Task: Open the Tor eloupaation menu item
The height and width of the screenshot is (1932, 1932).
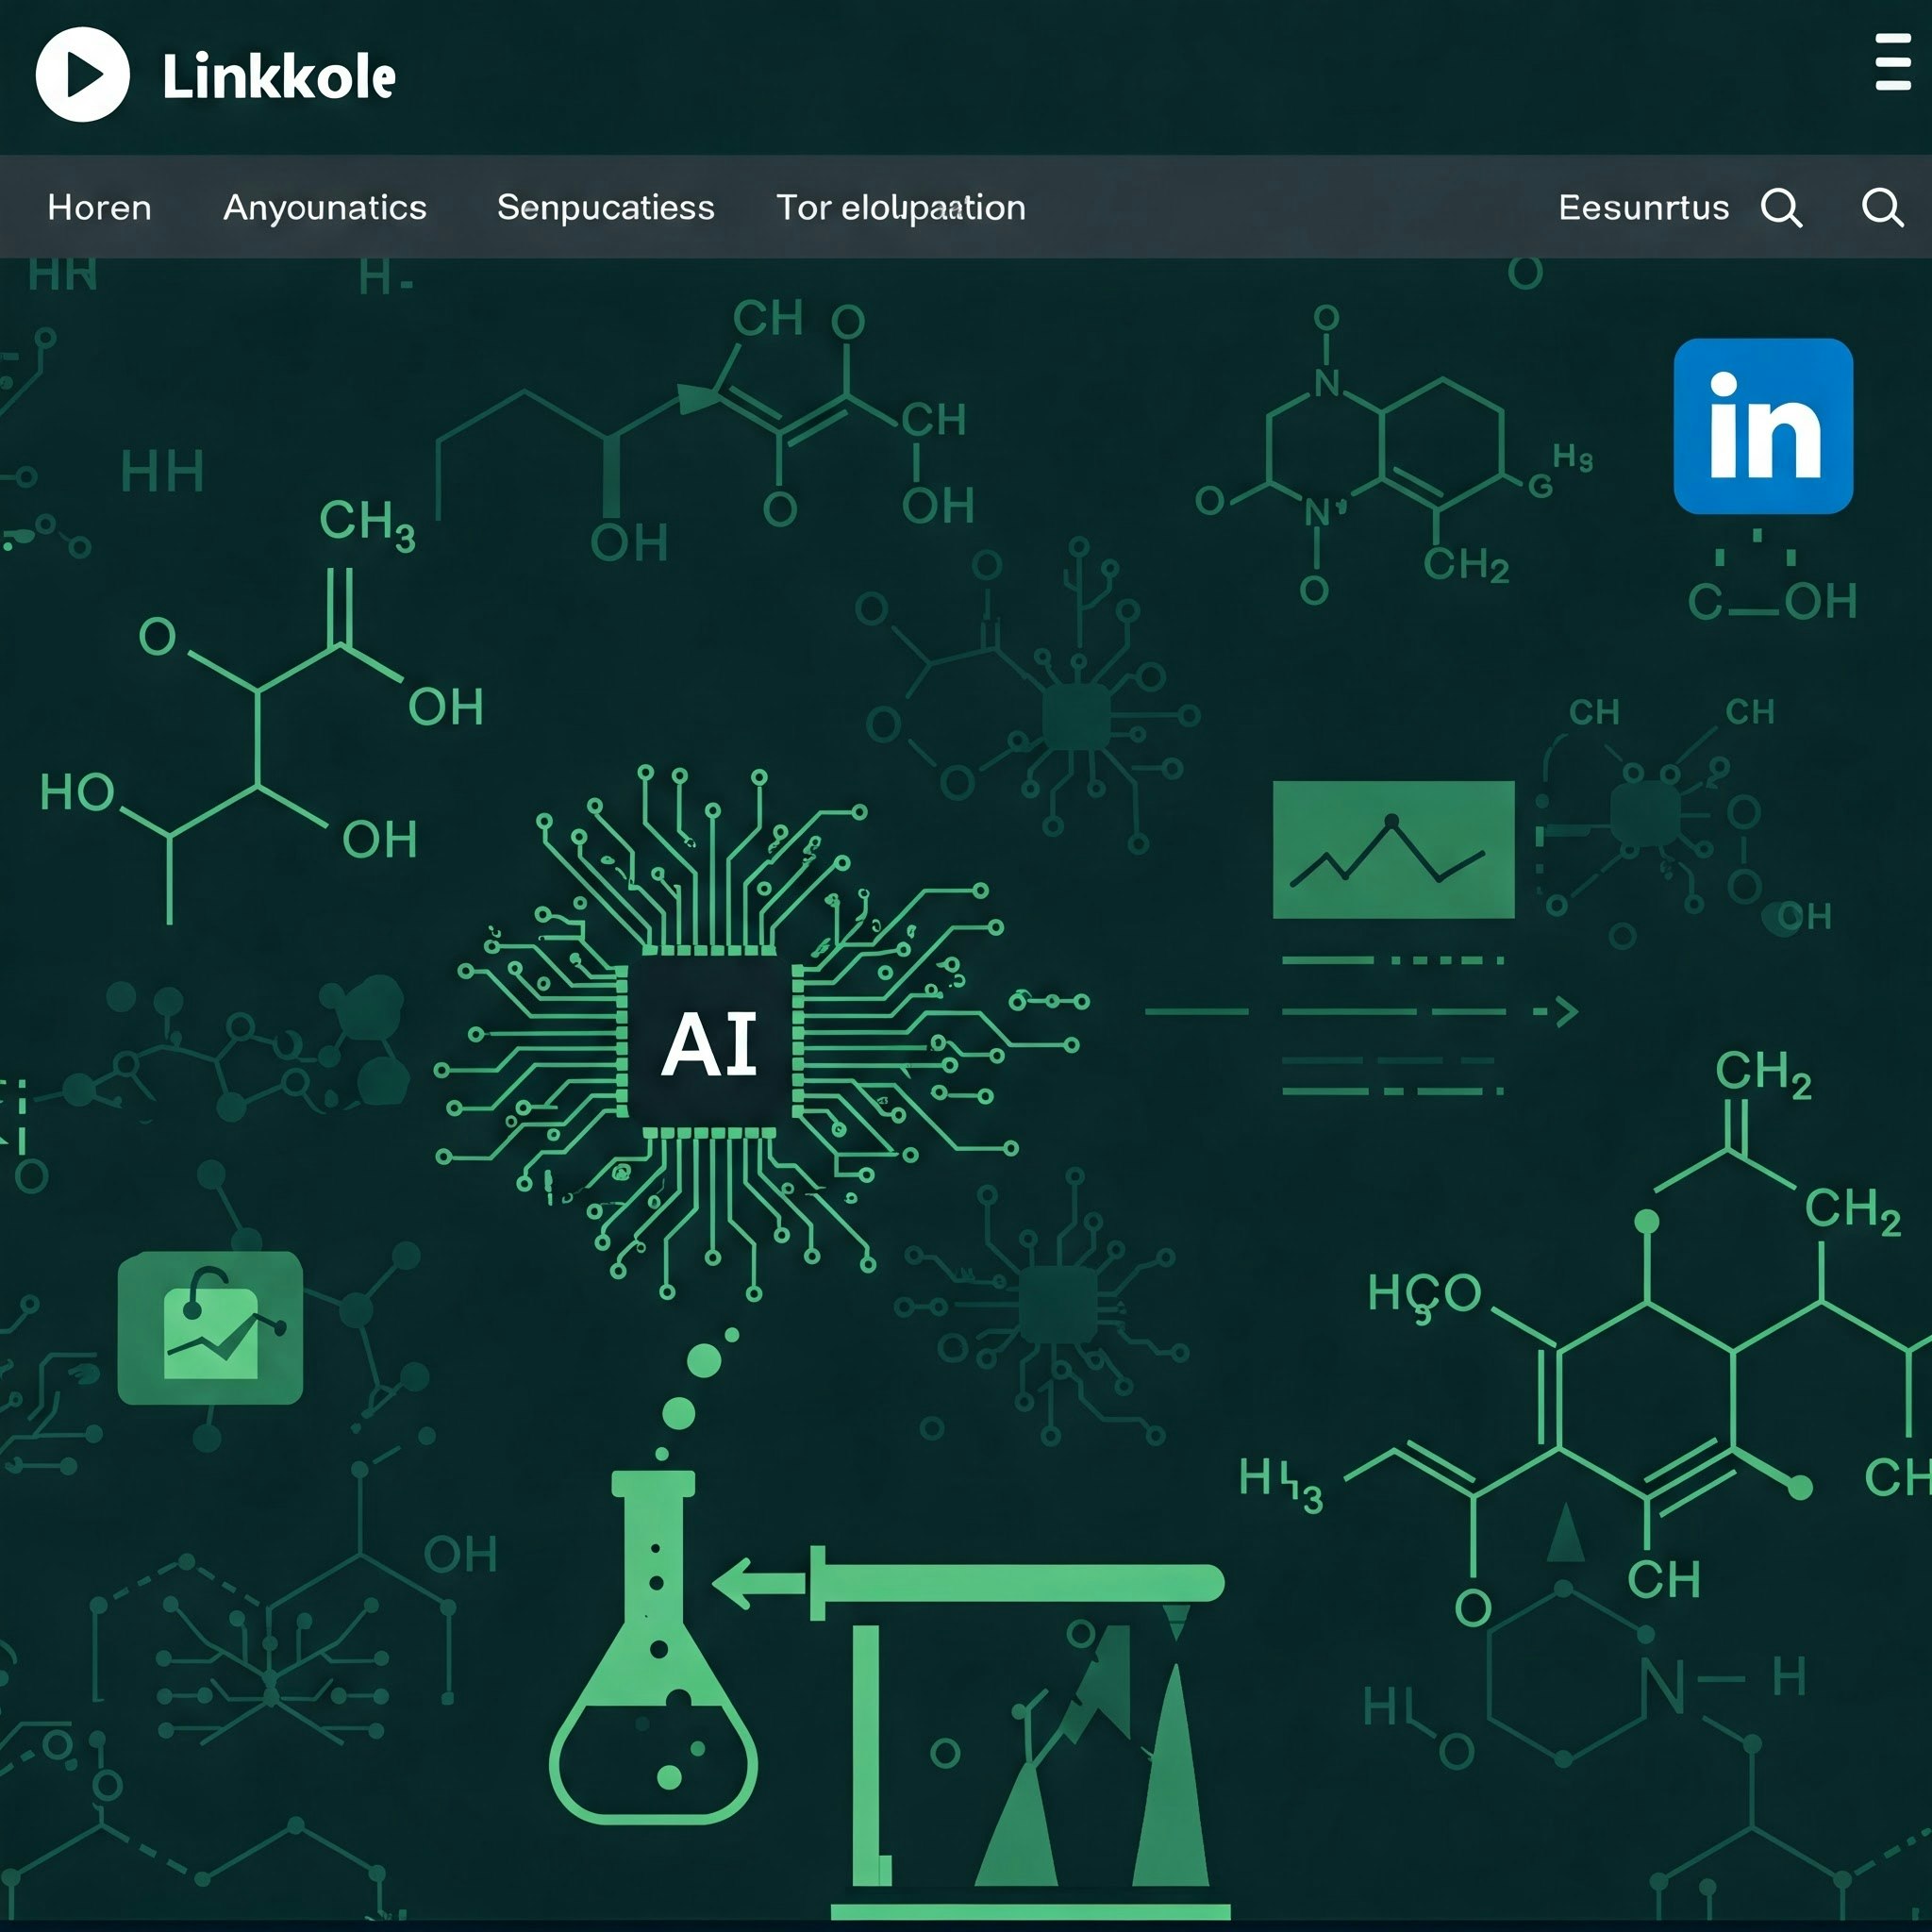Action: (x=900, y=208)
